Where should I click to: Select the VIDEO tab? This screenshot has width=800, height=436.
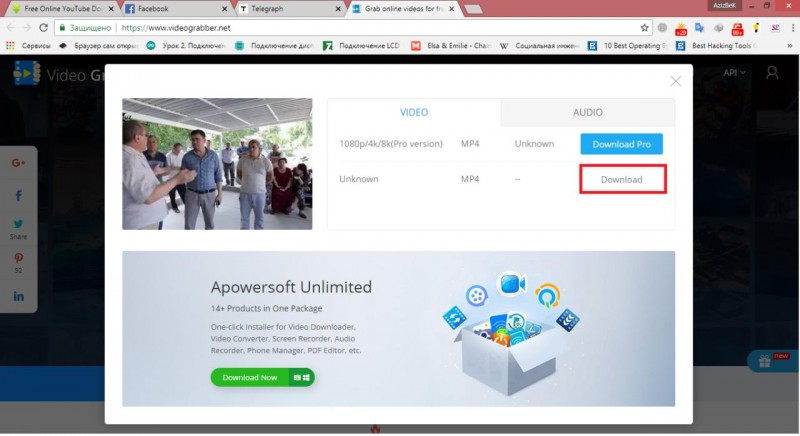pyautogui.click(x=414, y=112)
